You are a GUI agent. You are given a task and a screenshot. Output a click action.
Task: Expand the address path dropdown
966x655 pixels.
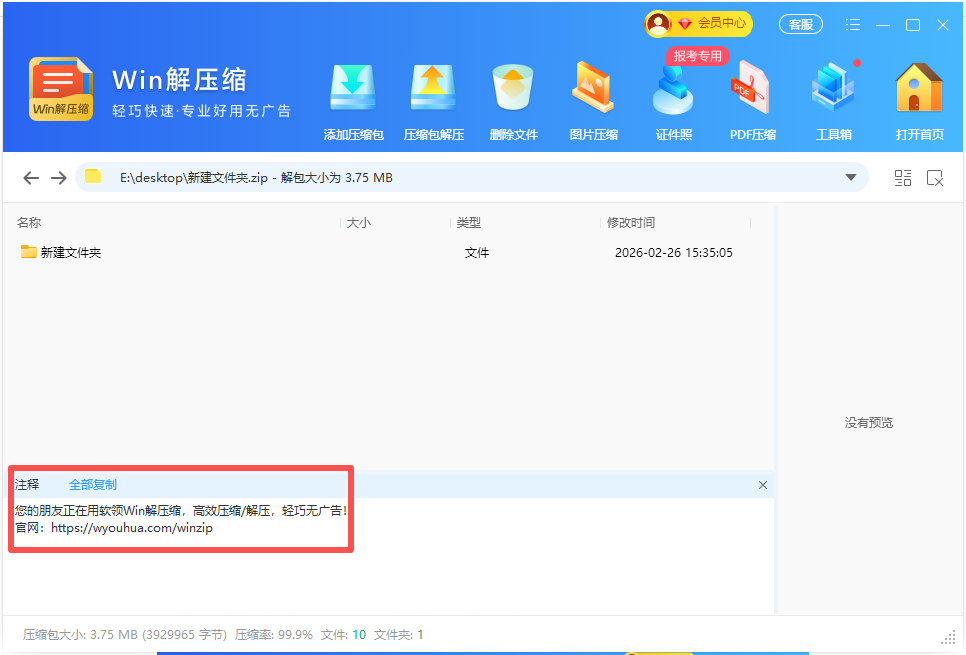tap(851, 178)
